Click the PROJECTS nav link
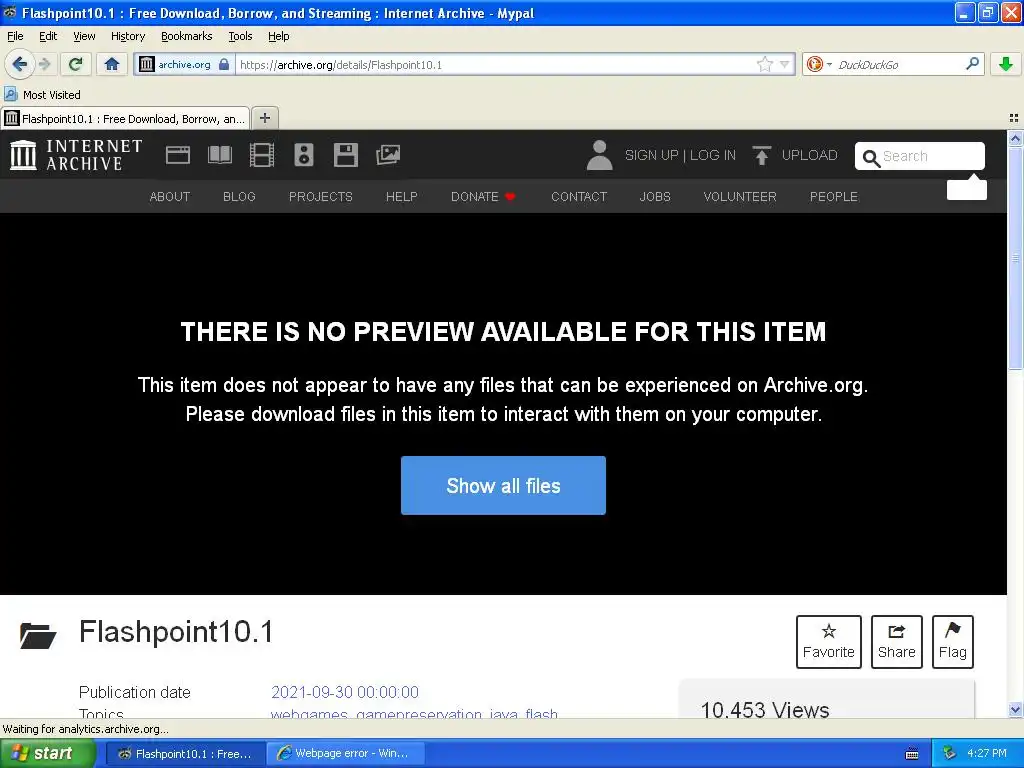Screen dimensions: 1024x768 [321, 197]
